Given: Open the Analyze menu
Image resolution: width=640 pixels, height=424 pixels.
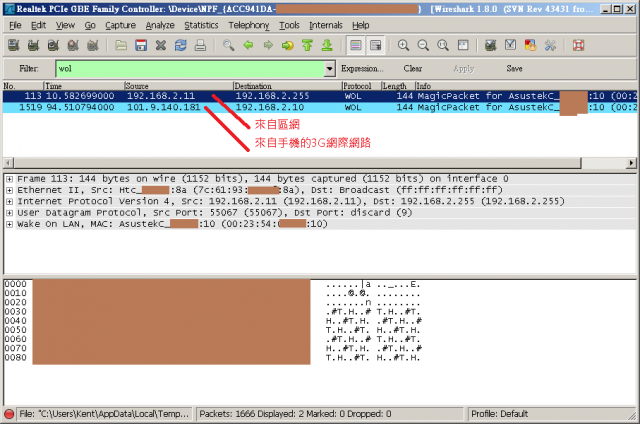Looking at the screenshot, I should coord(160,25).
